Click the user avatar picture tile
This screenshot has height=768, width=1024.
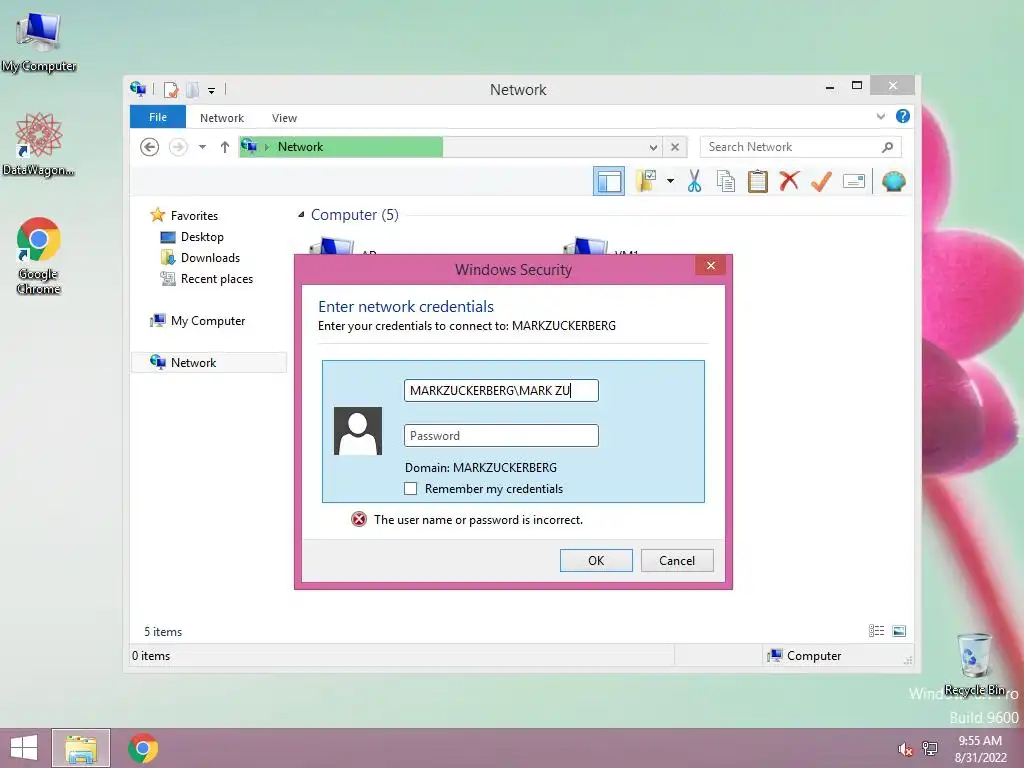pos(358,431)
